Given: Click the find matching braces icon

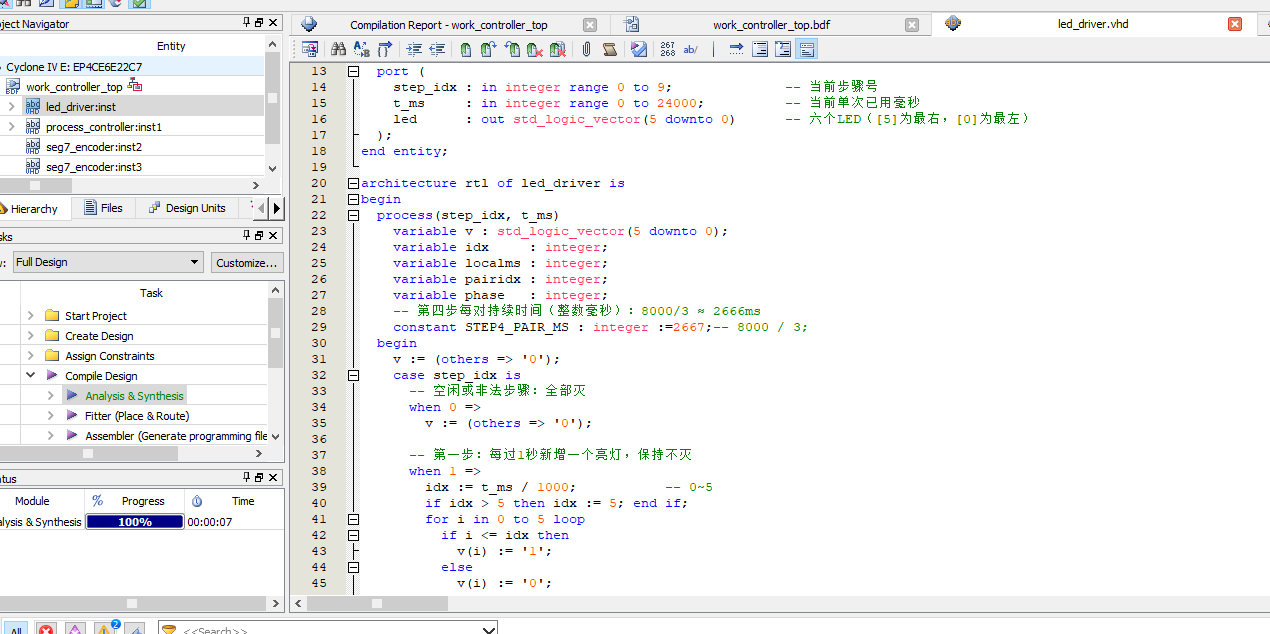Looking at the screenshot, I should click(384, 49).
